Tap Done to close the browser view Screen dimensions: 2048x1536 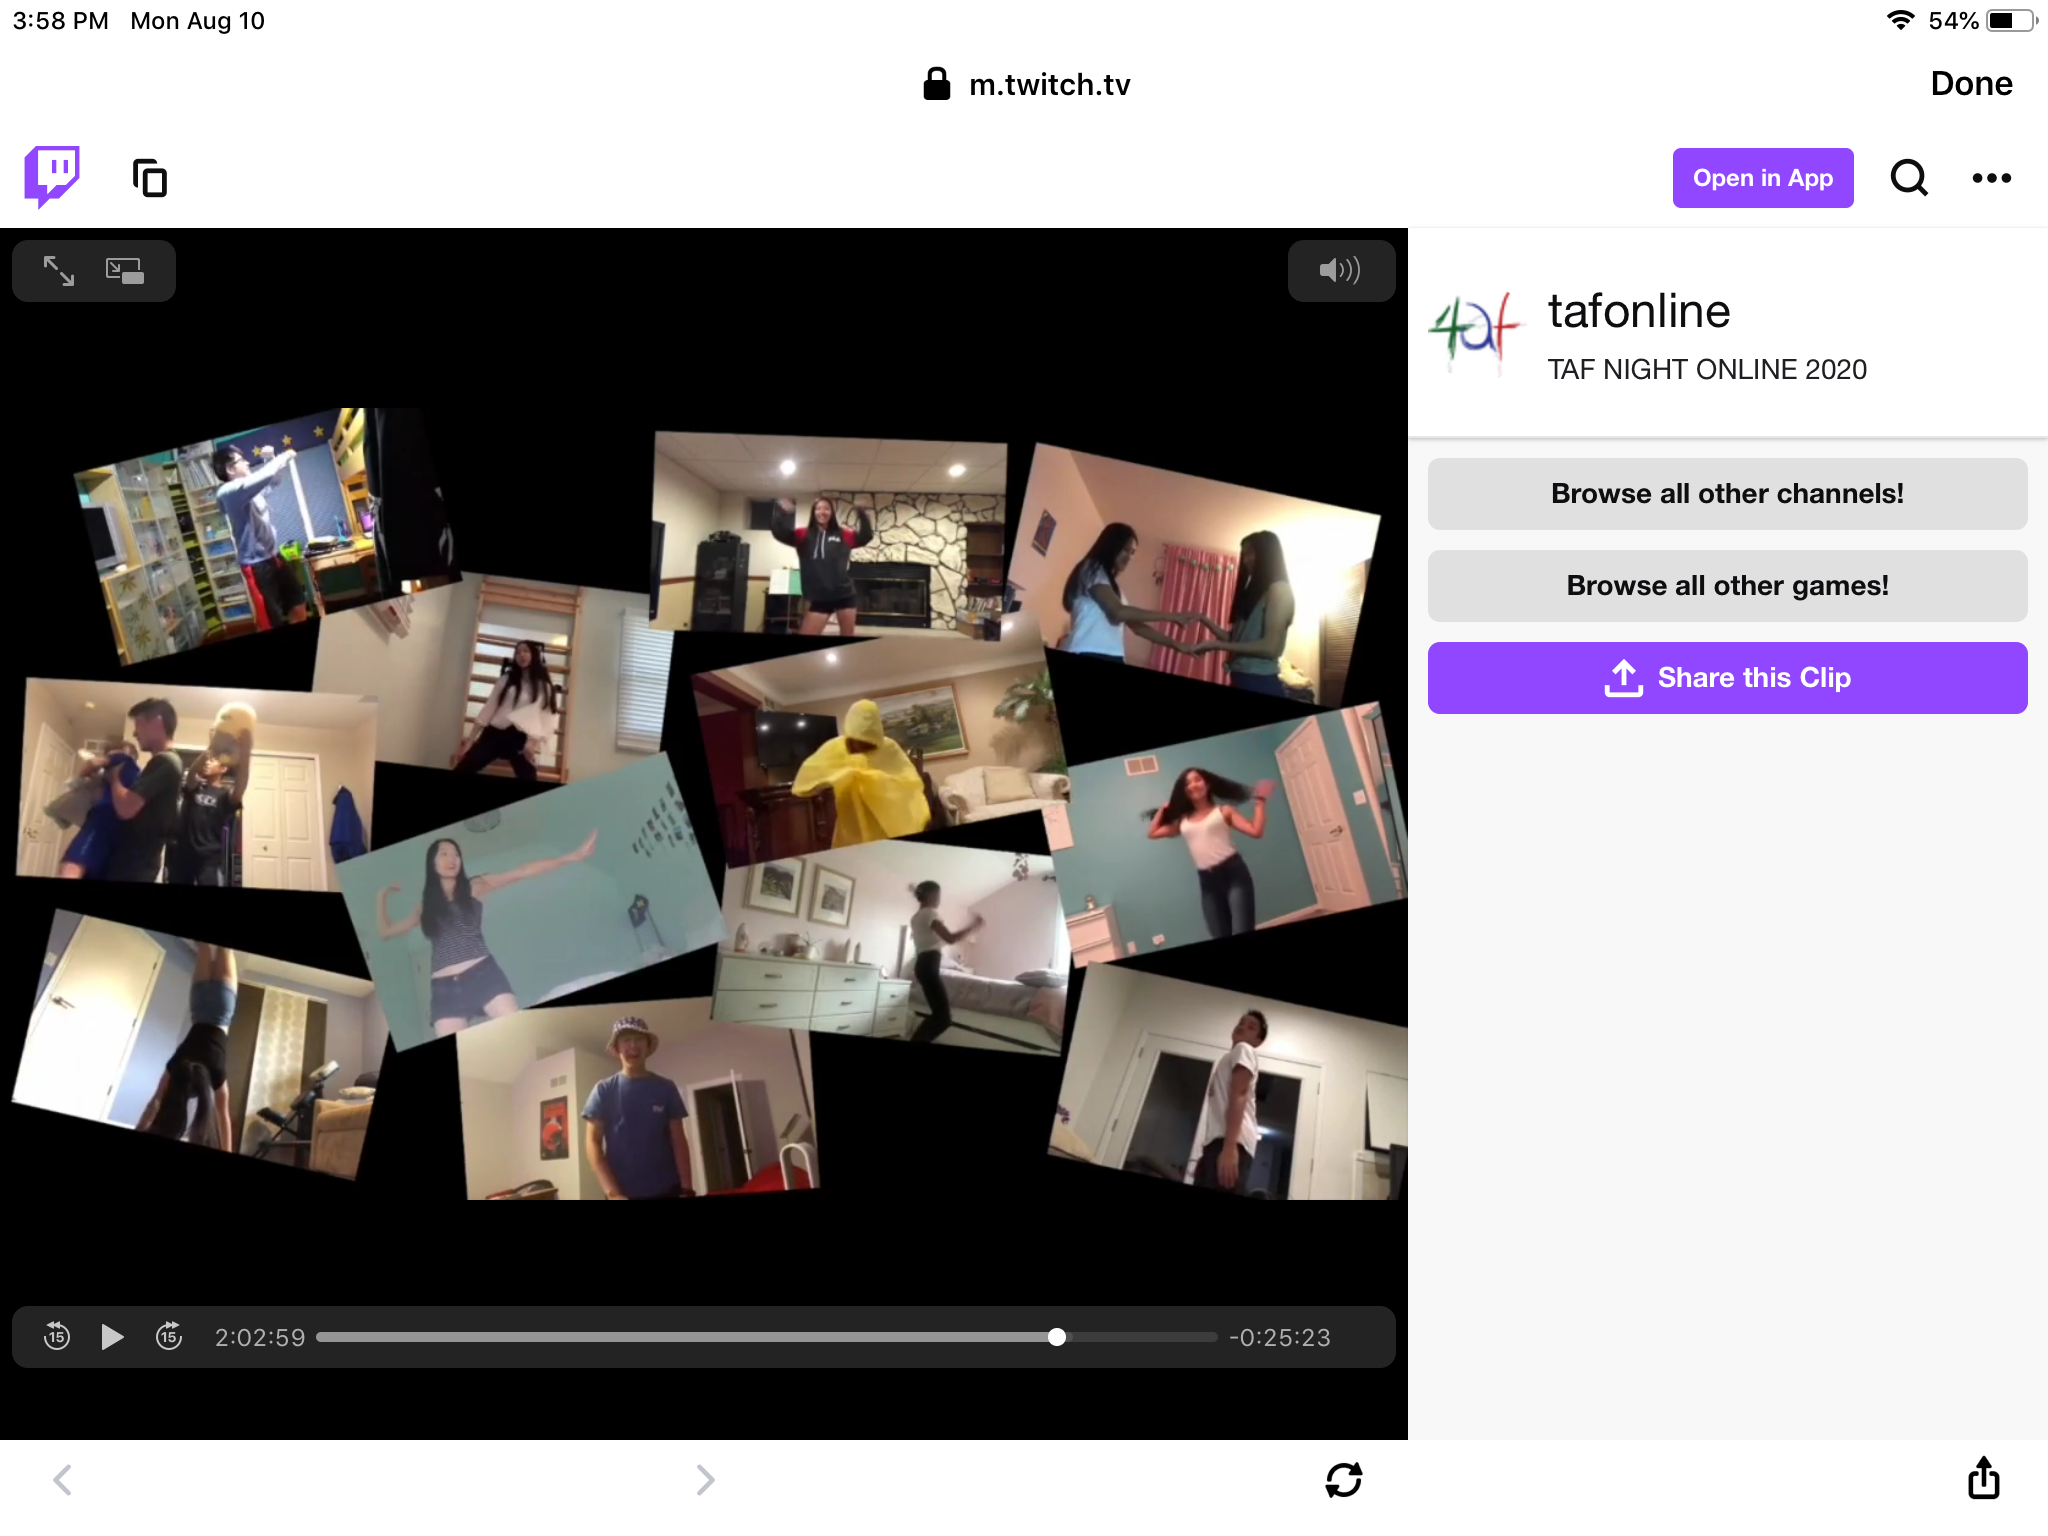(x=1970, y=84)
